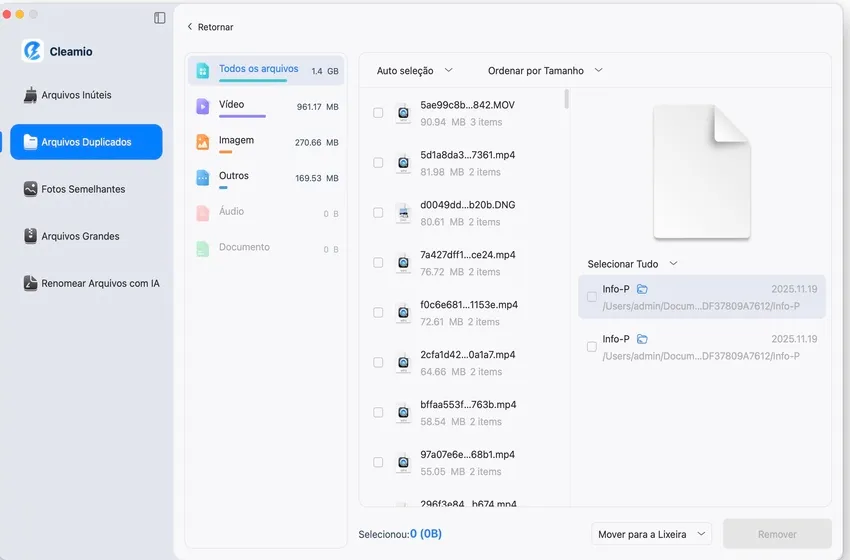Click the Renomear Arquivos com IA icon
Image resolution: width=850 pixels, height=560 pixels.
[30, 283]
